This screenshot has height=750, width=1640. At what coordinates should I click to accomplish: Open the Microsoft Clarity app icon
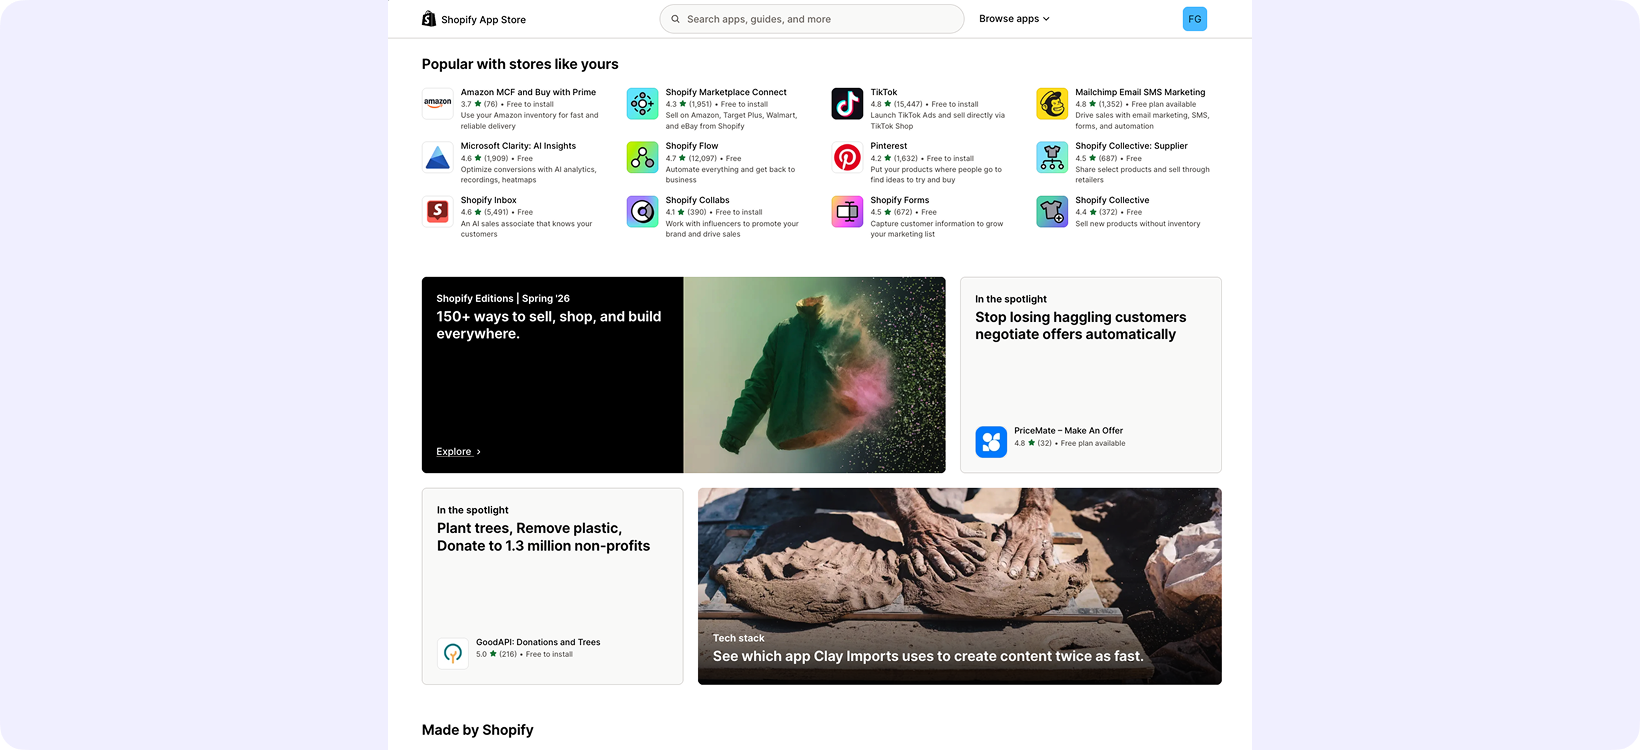tap(438, 157)
